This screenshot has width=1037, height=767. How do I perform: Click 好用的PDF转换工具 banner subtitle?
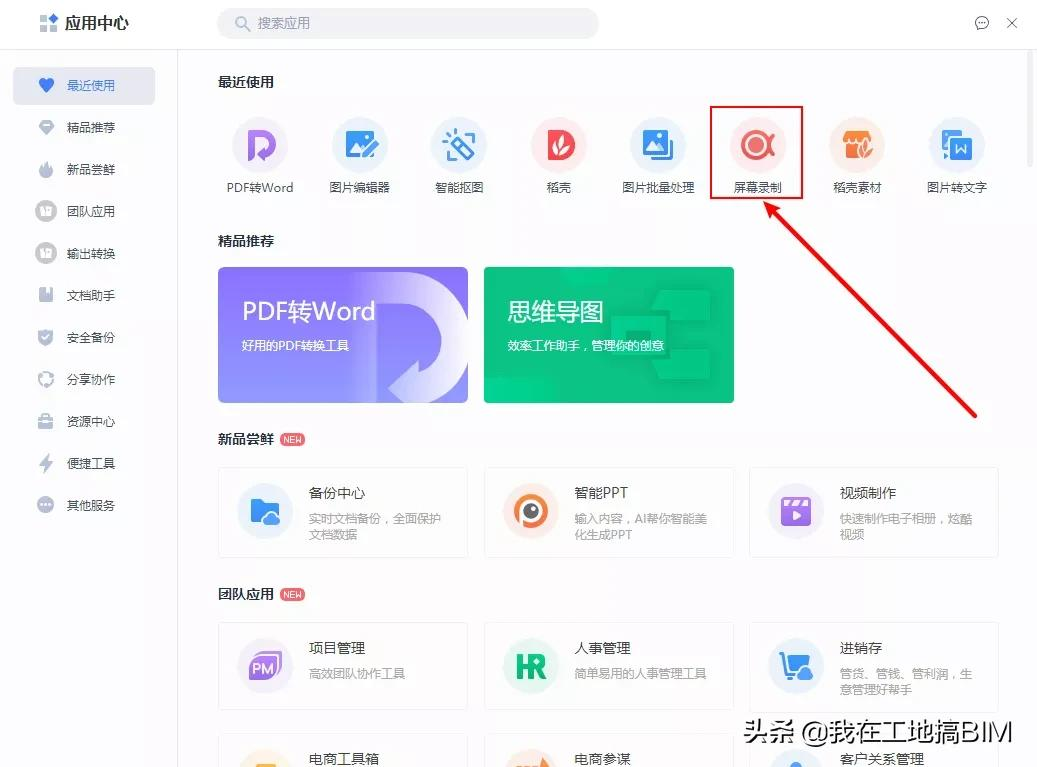coord(295,345)
